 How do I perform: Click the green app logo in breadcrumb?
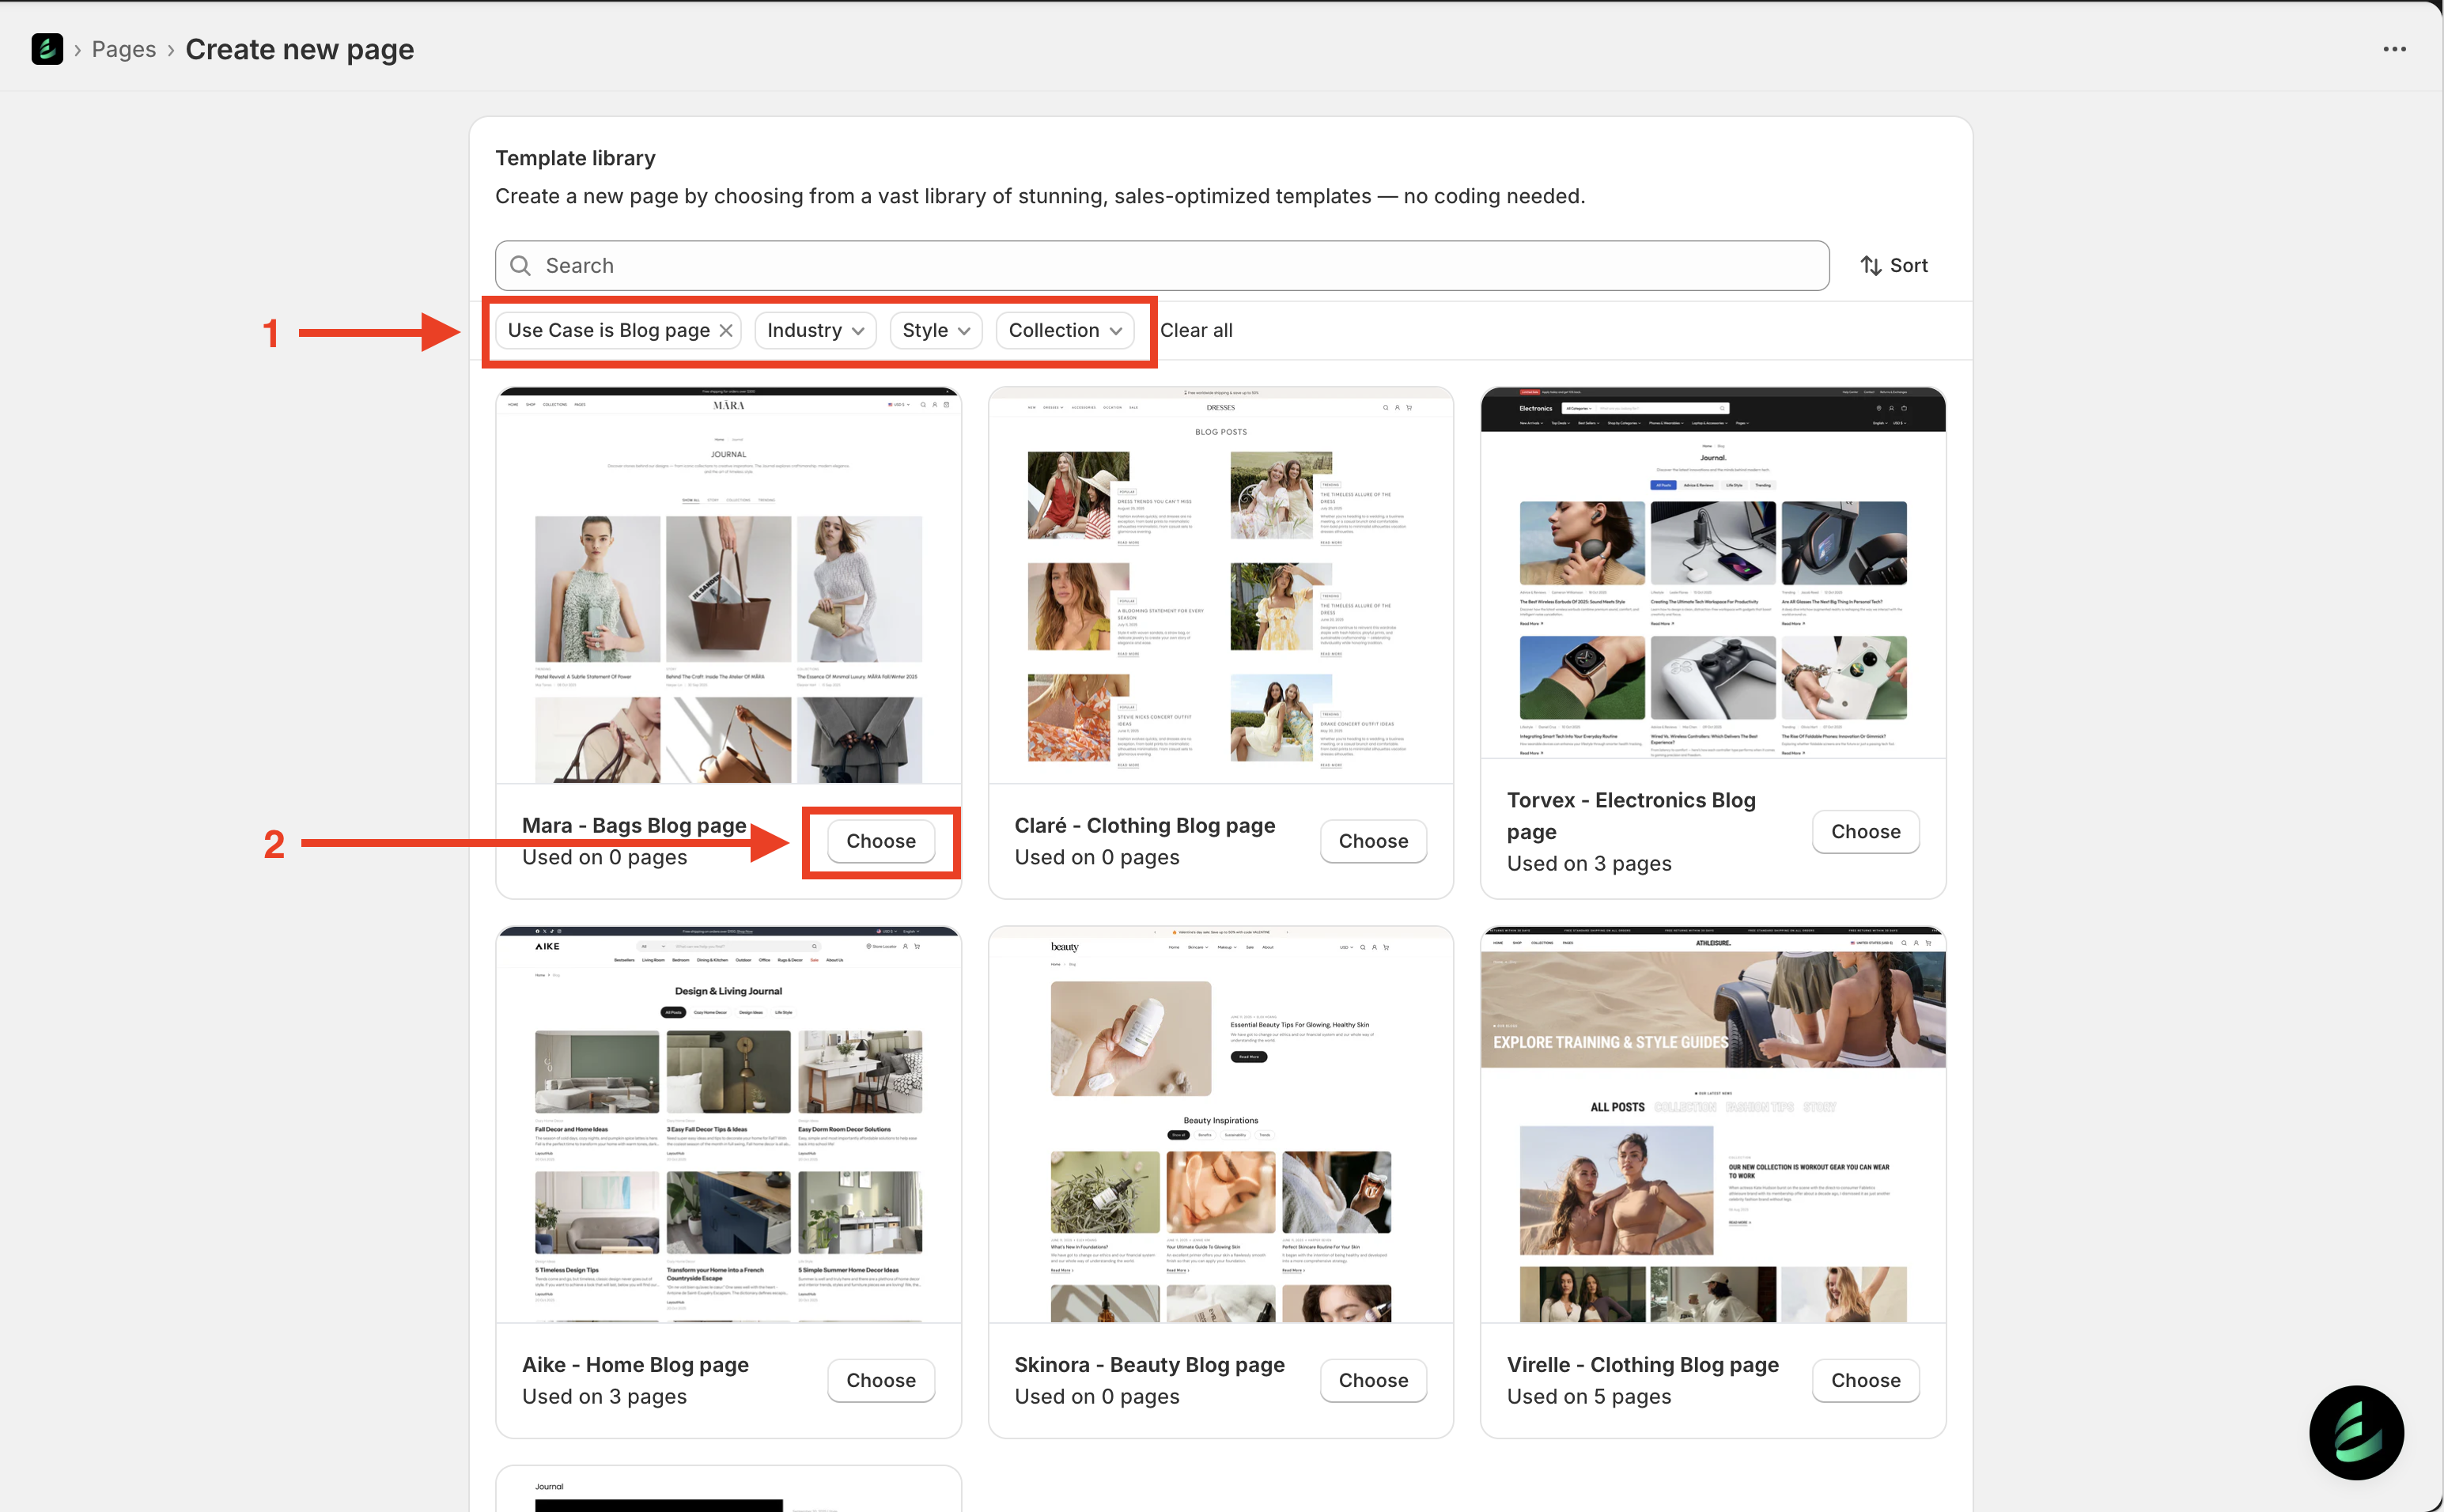[x=47, y=49]
